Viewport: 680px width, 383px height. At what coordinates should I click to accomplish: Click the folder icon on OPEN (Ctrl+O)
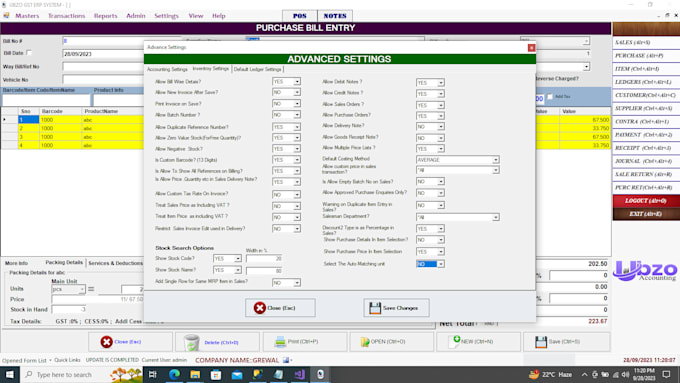click(365, 342)
